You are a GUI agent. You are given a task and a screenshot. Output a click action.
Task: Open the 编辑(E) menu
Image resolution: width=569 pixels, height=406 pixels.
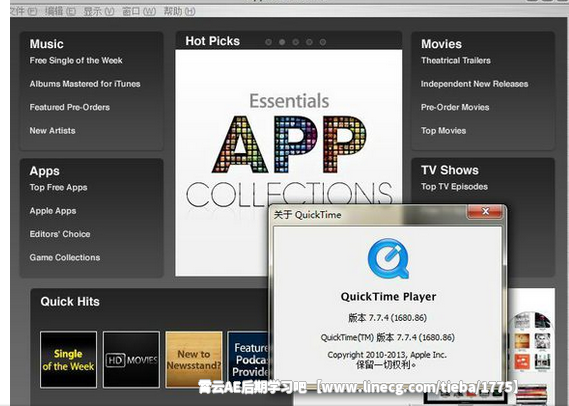coord(60,12)
